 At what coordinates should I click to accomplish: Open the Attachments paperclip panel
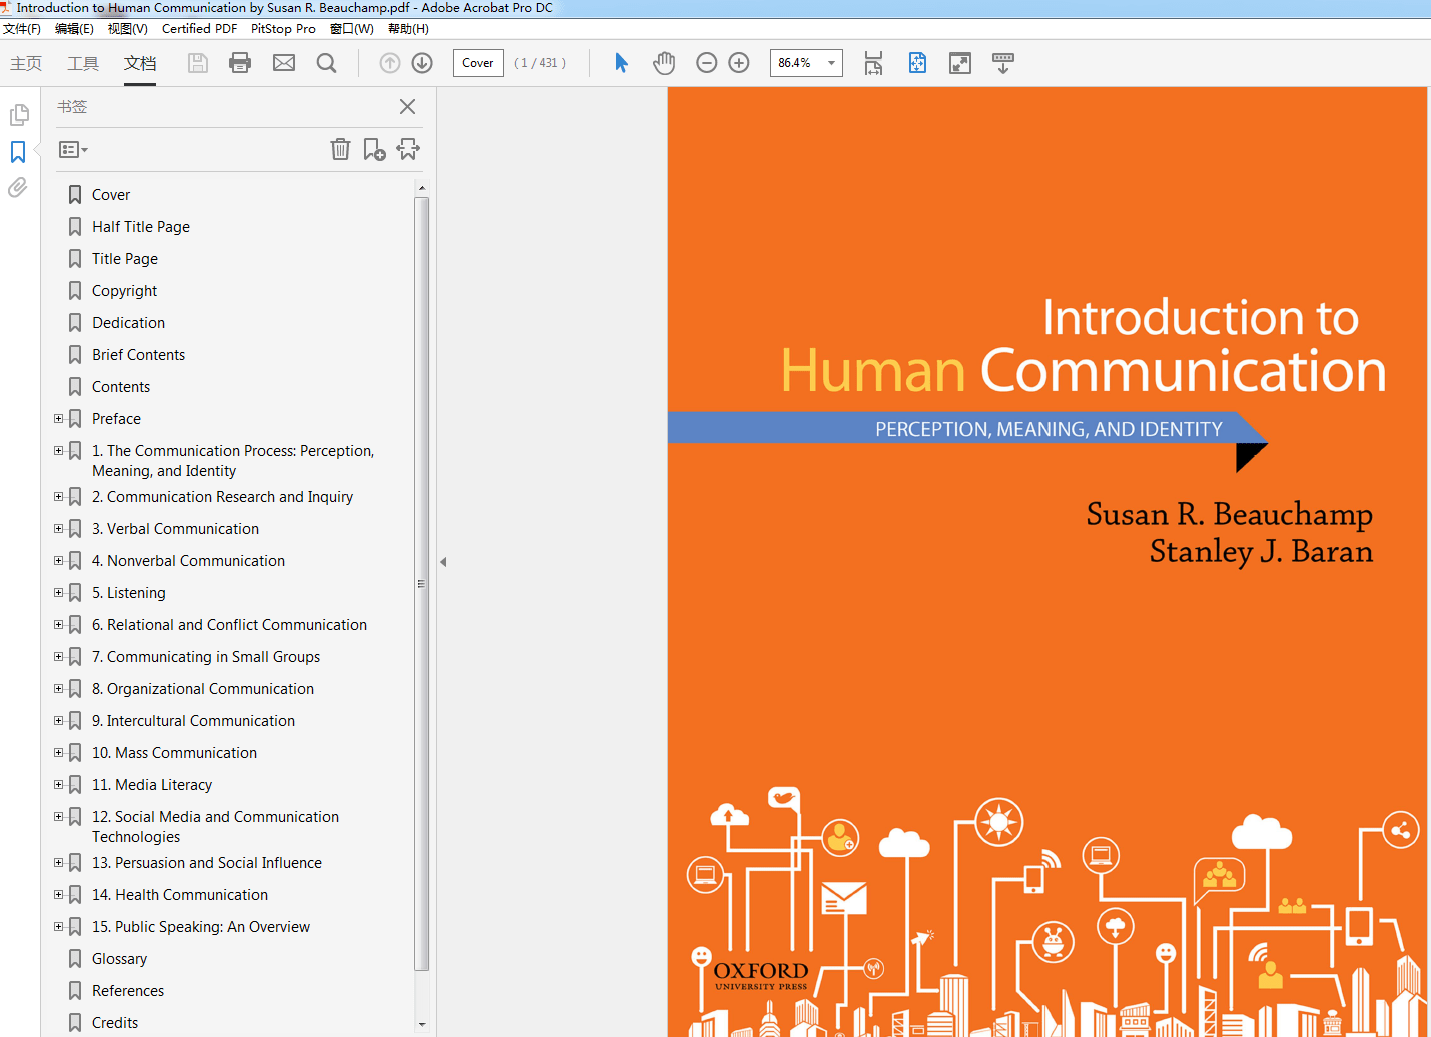[x=17, y=187]
